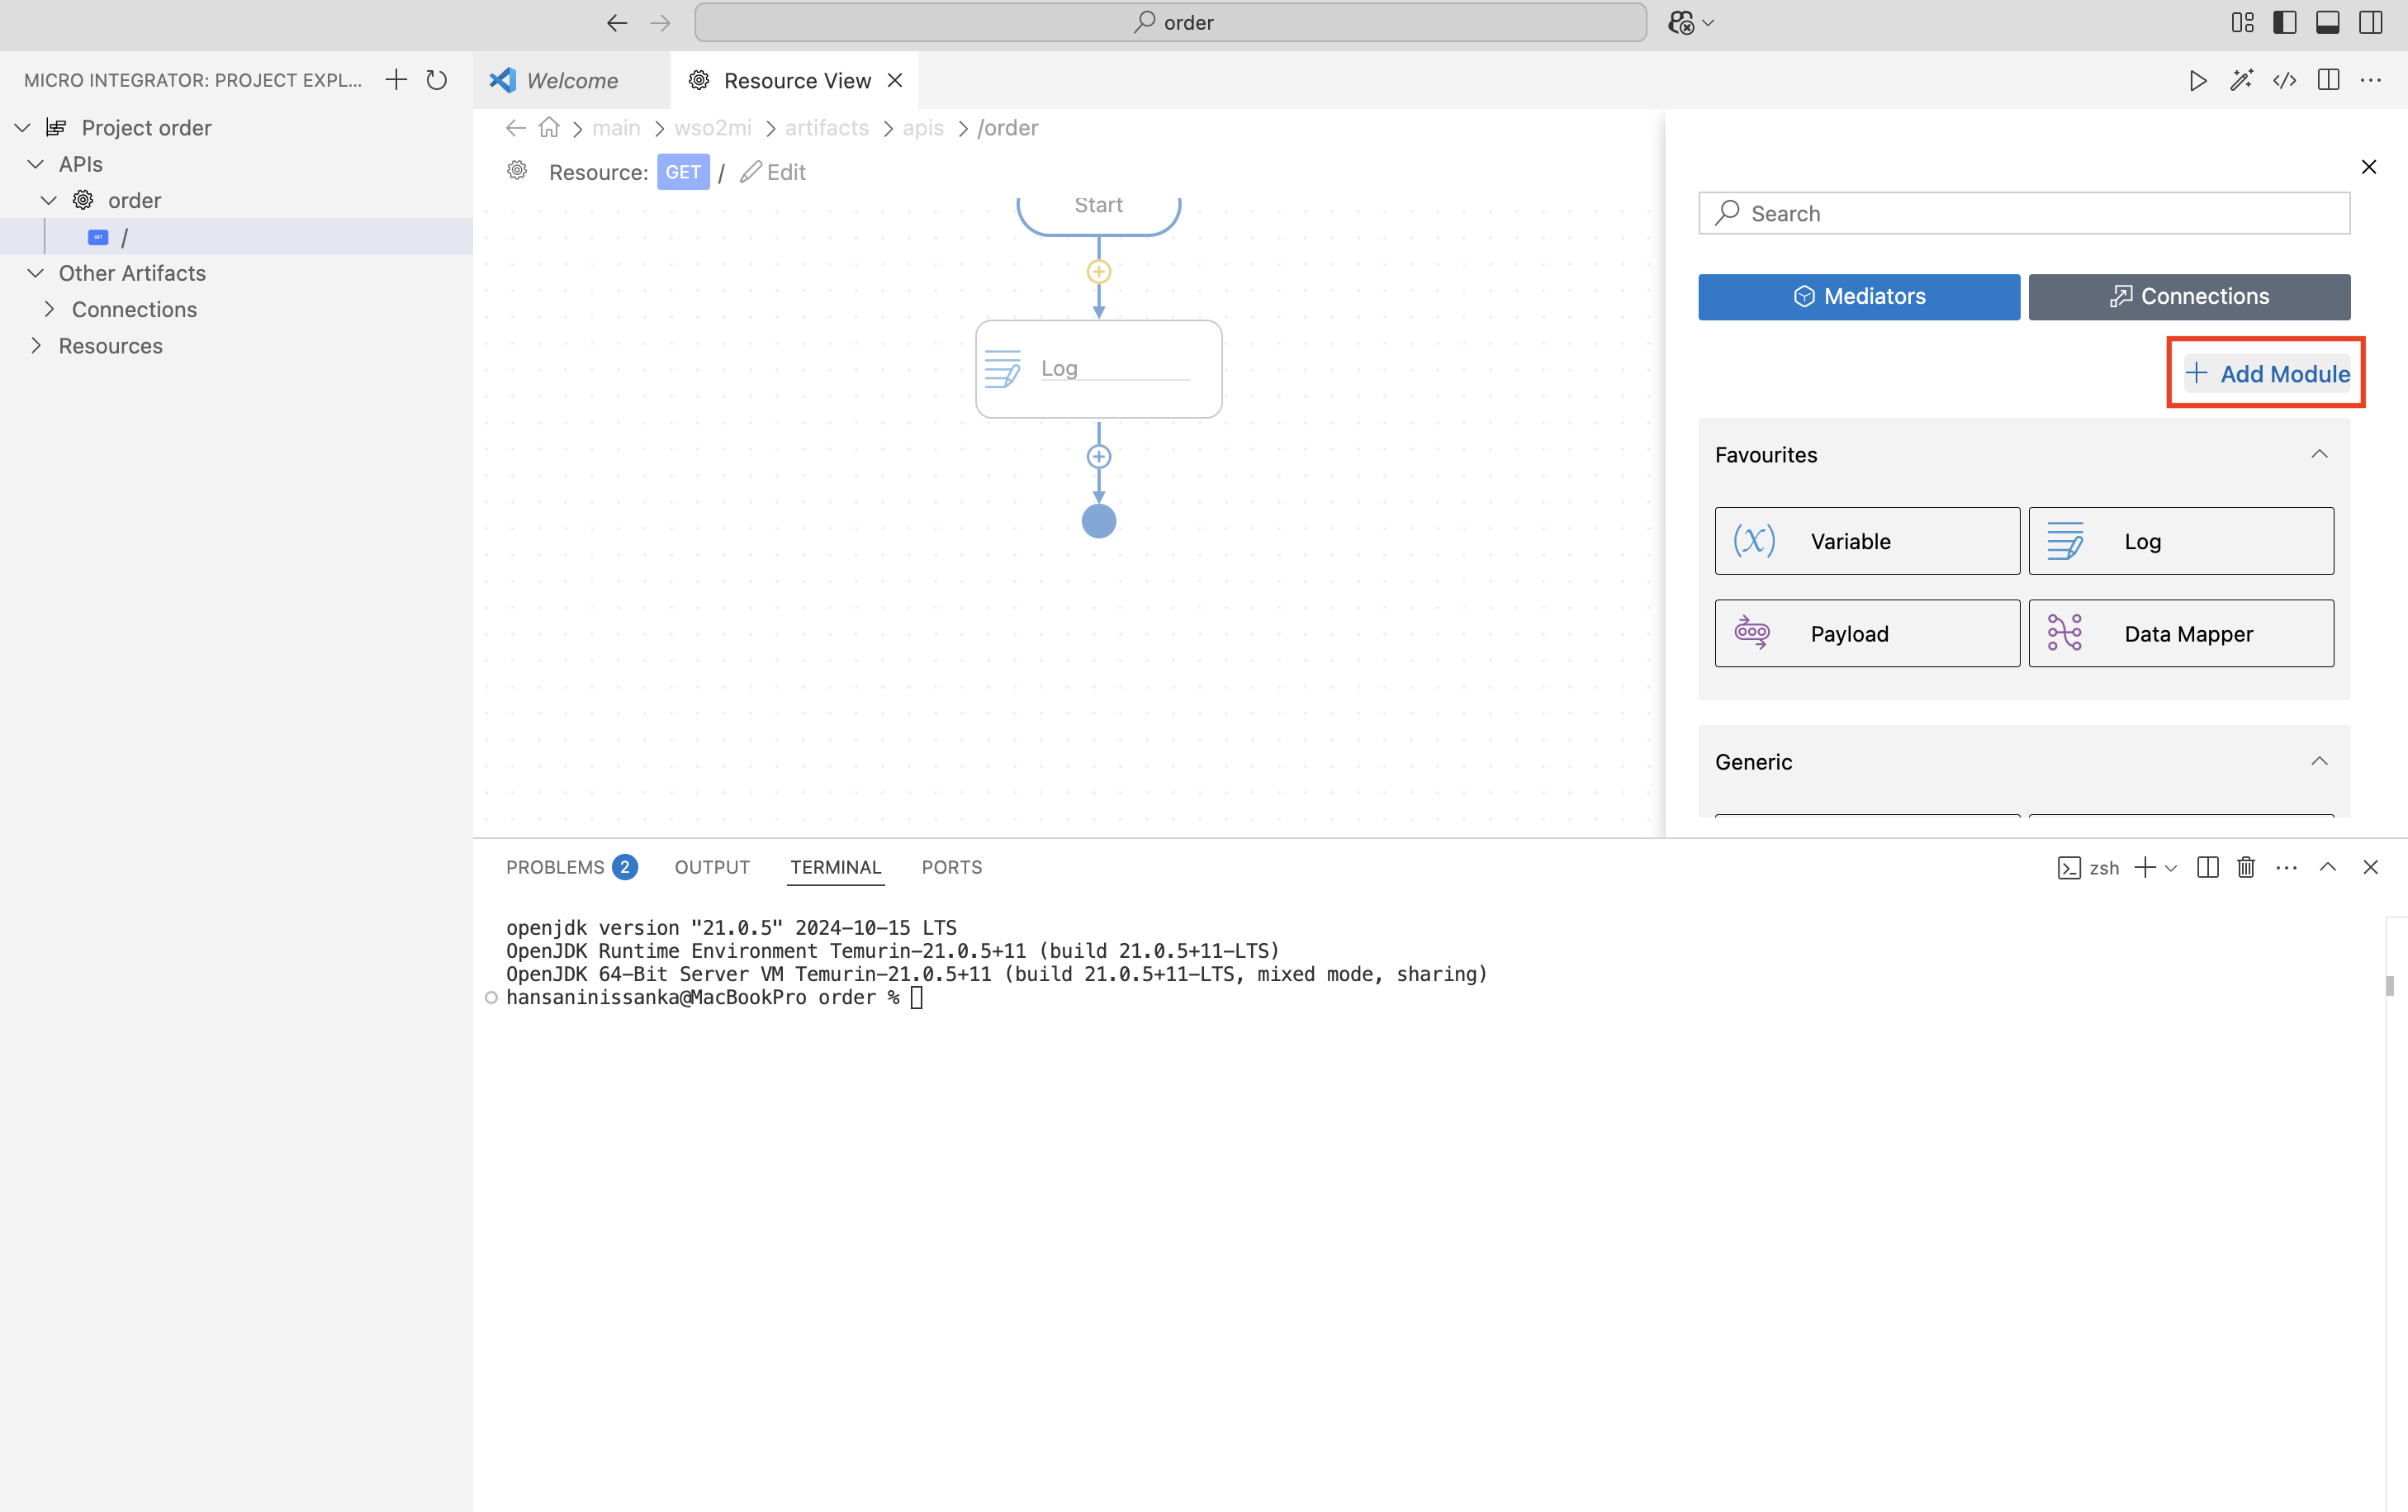This screenshot has width=2408, height=1512.
Task: Go back with the title bar arrow
Action: (617, 22)
